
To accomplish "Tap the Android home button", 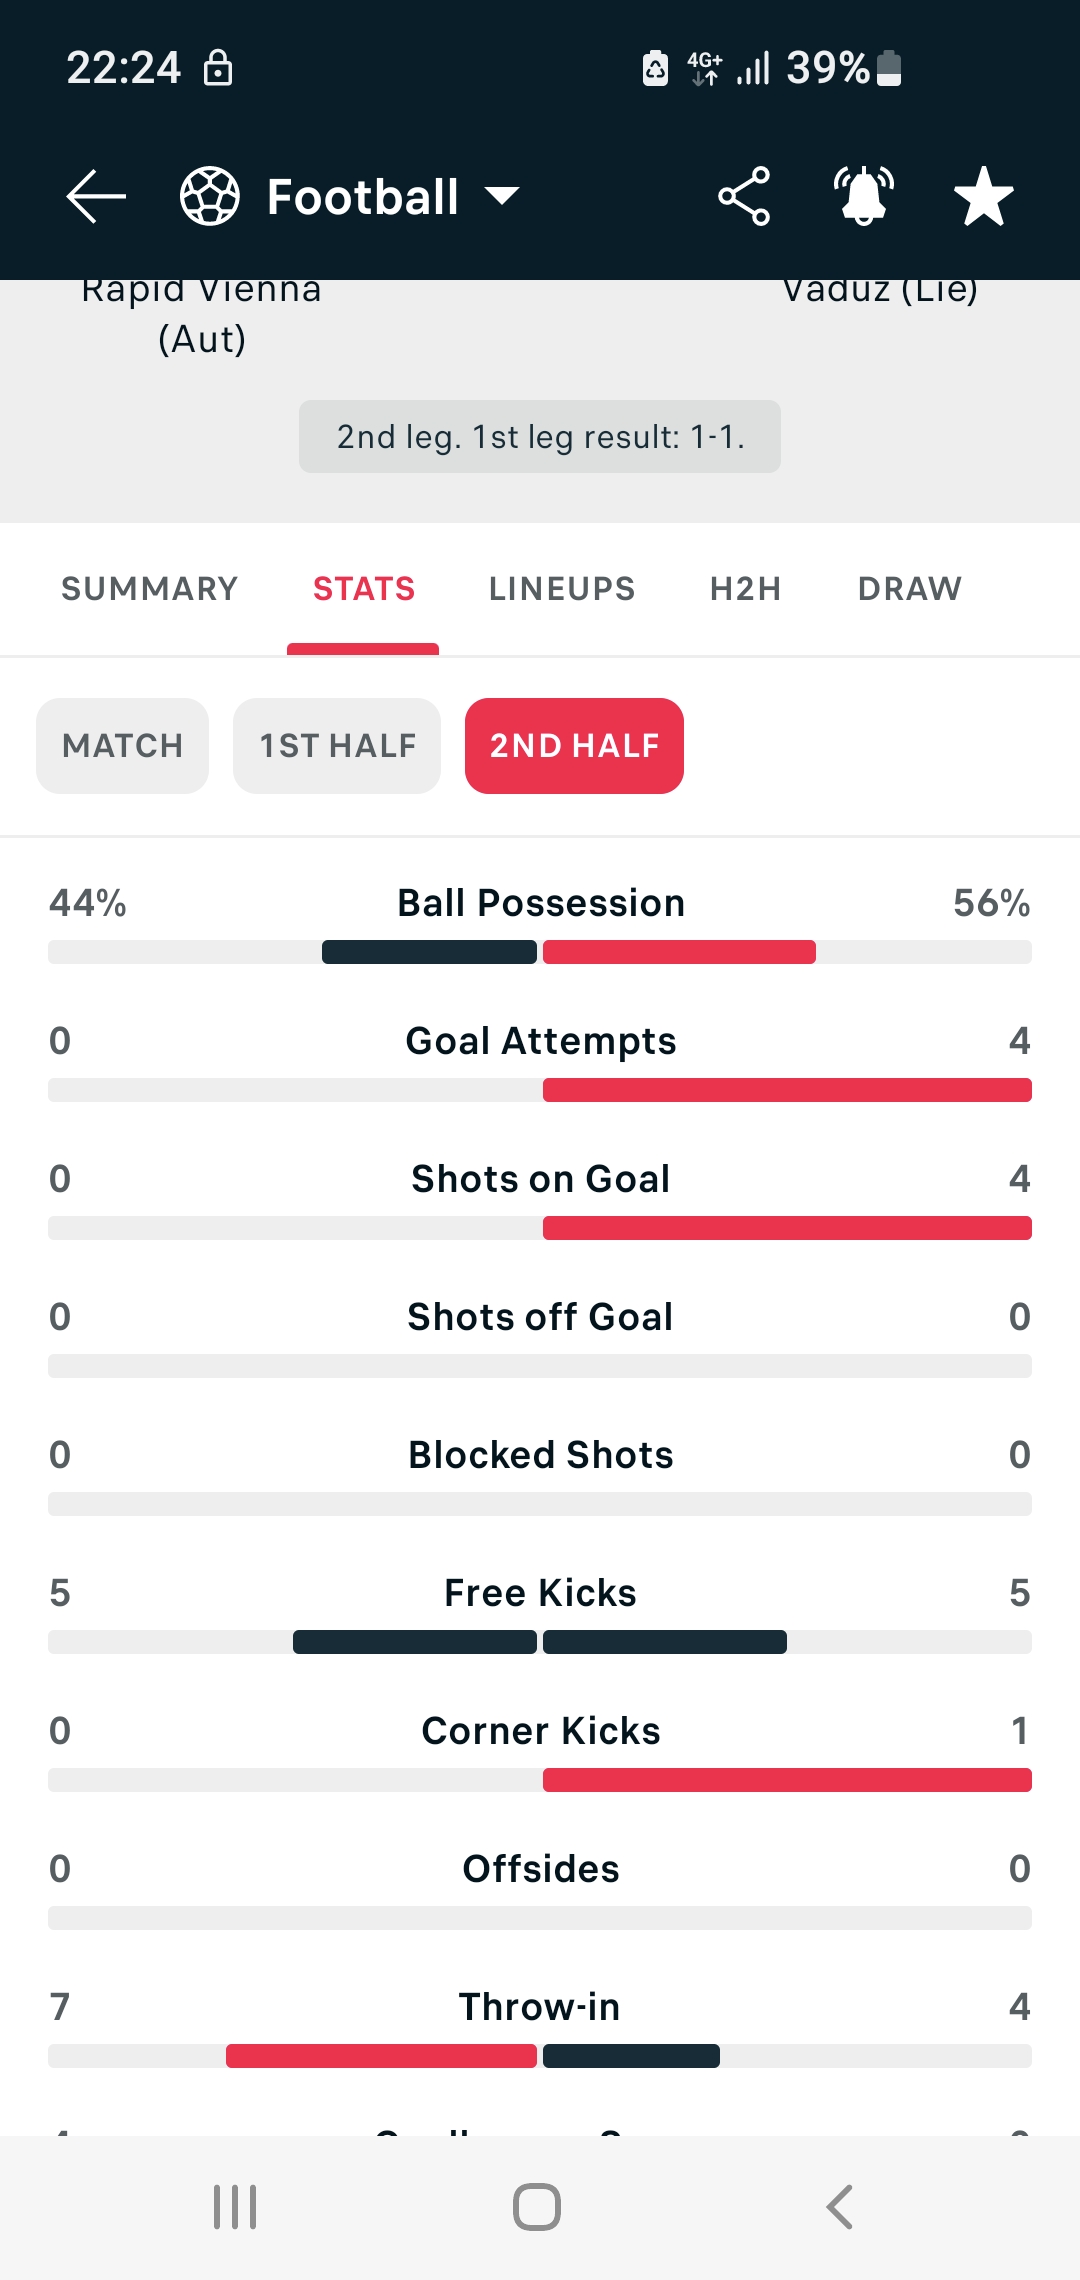I will click(537, 2207).
